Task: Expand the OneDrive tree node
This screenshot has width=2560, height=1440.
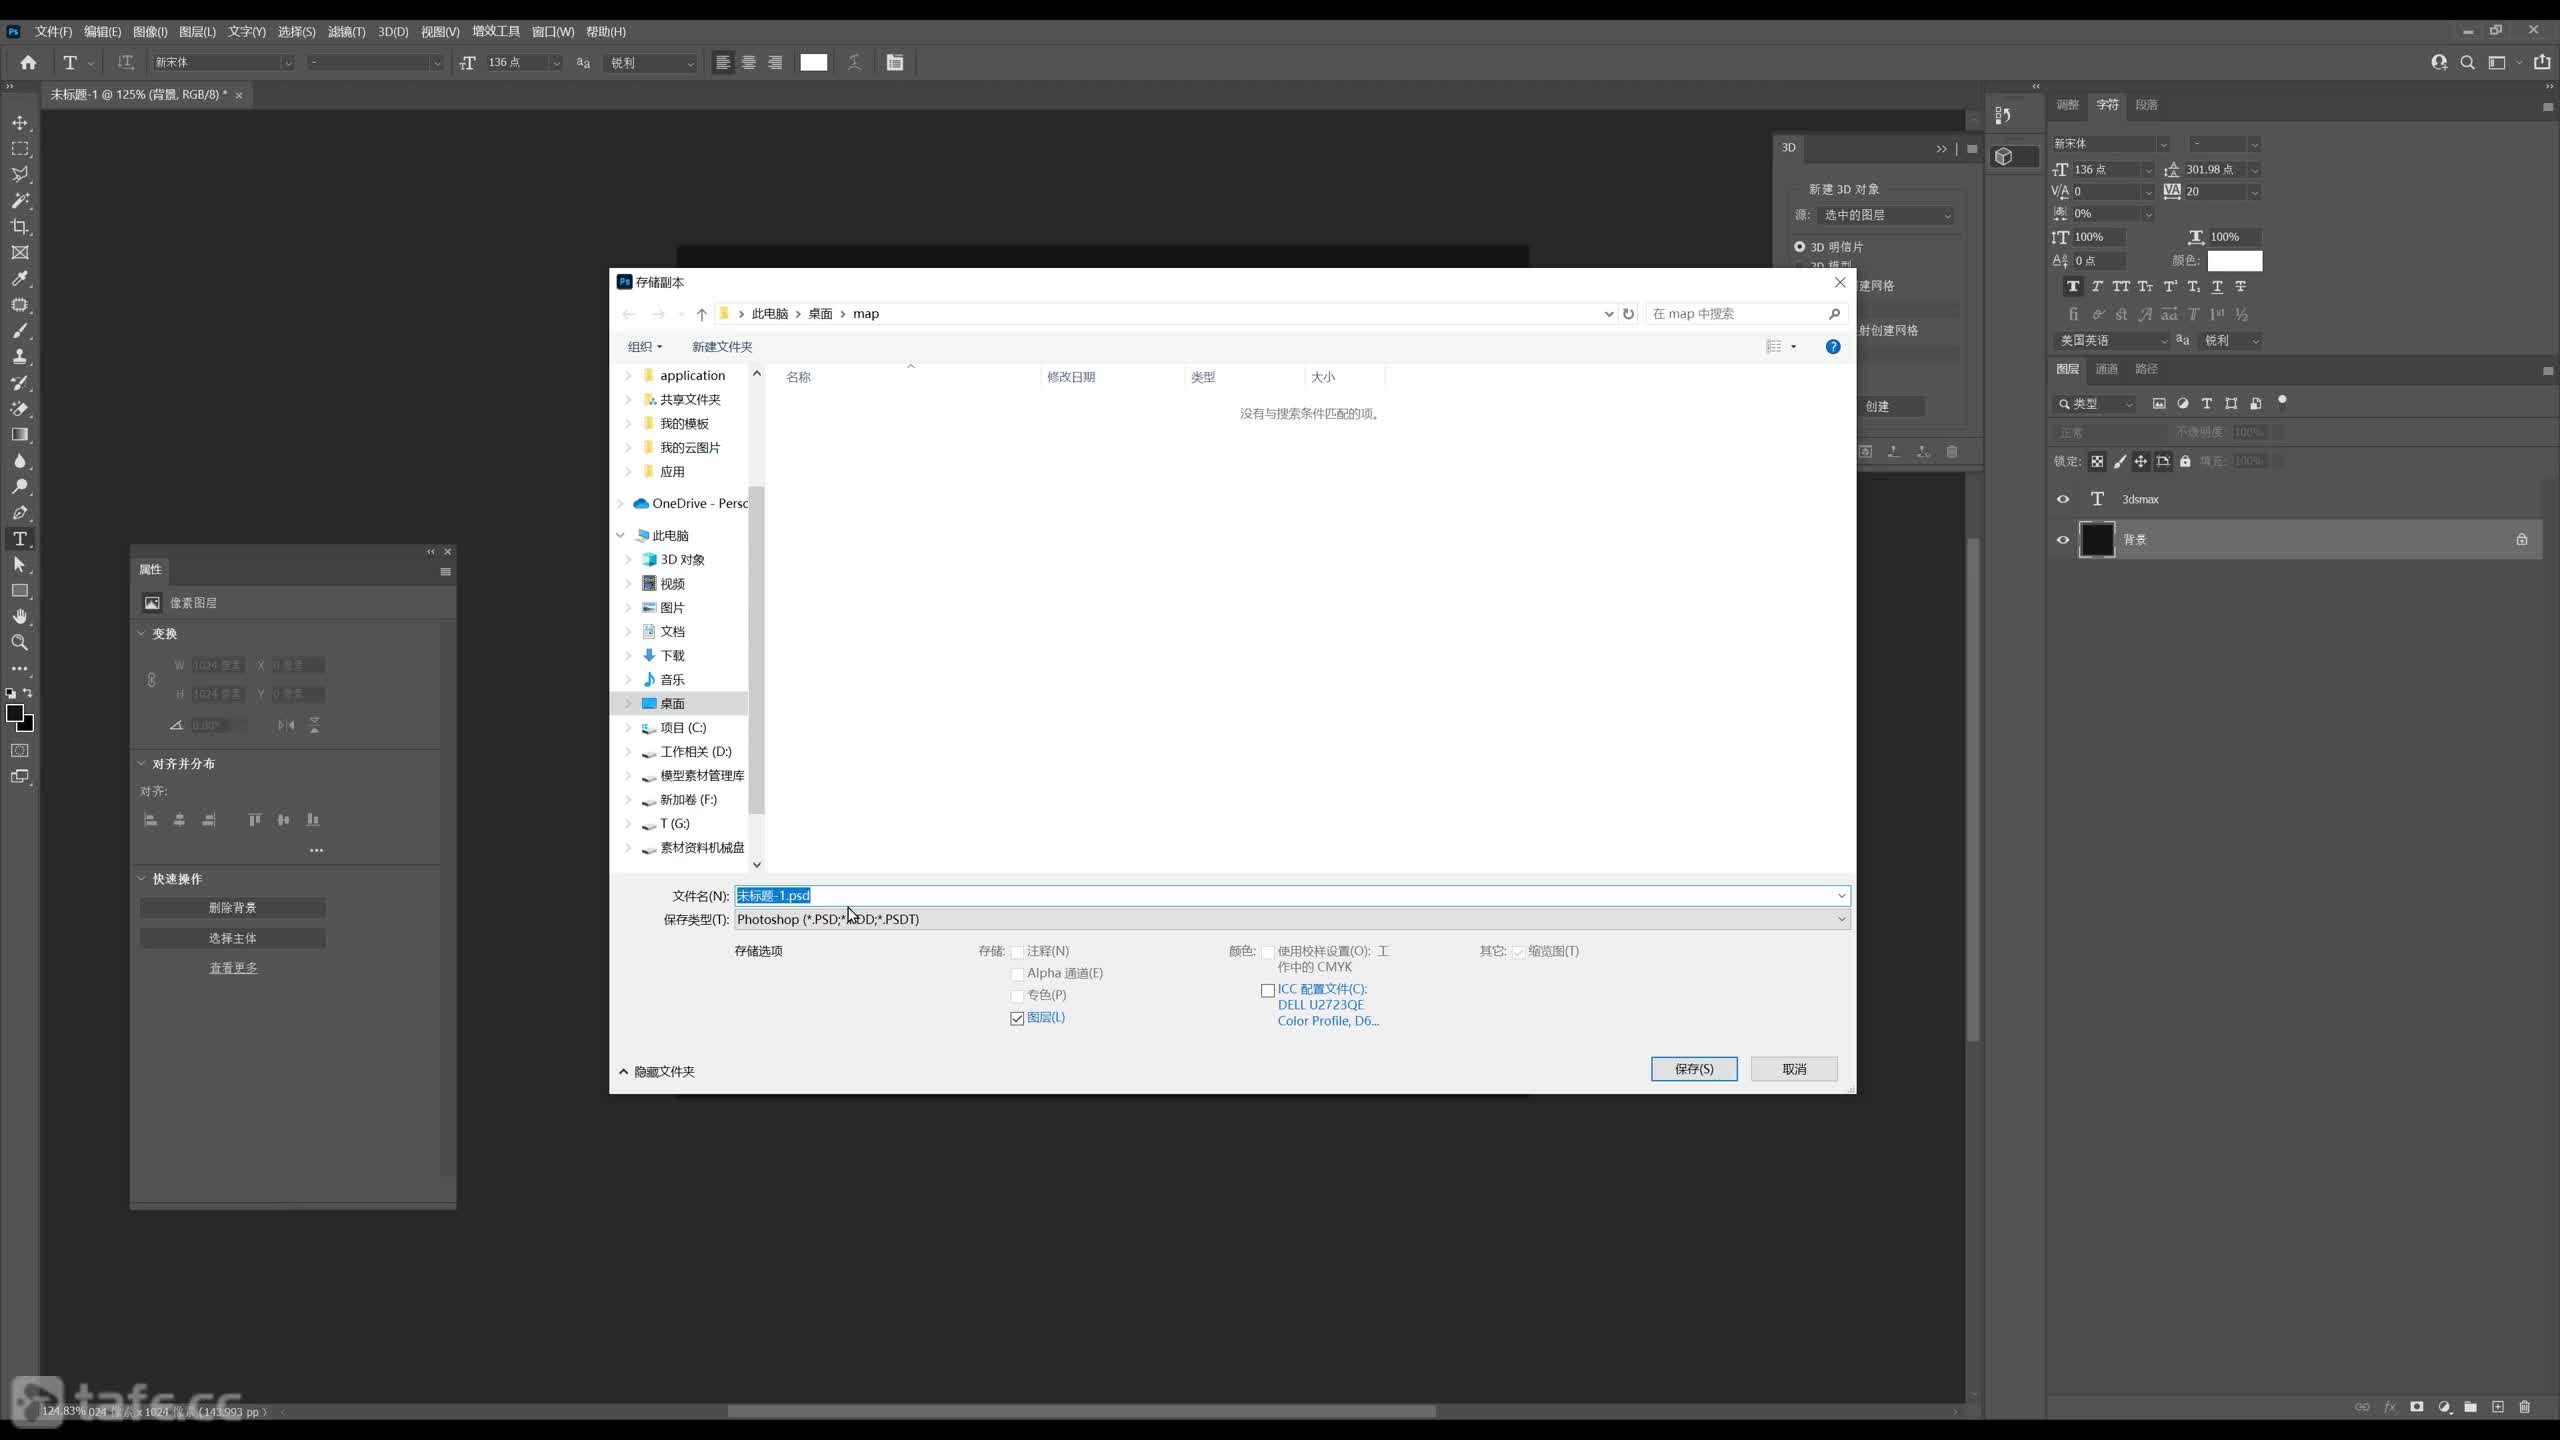Action: (x=621, y=504)
